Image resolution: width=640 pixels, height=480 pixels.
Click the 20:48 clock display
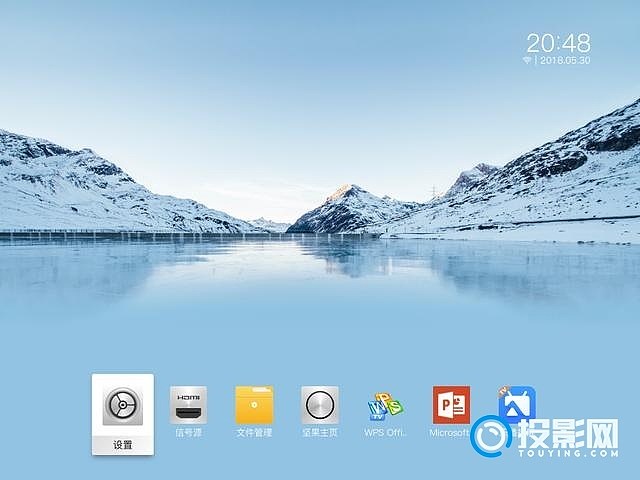coord(558,42)
